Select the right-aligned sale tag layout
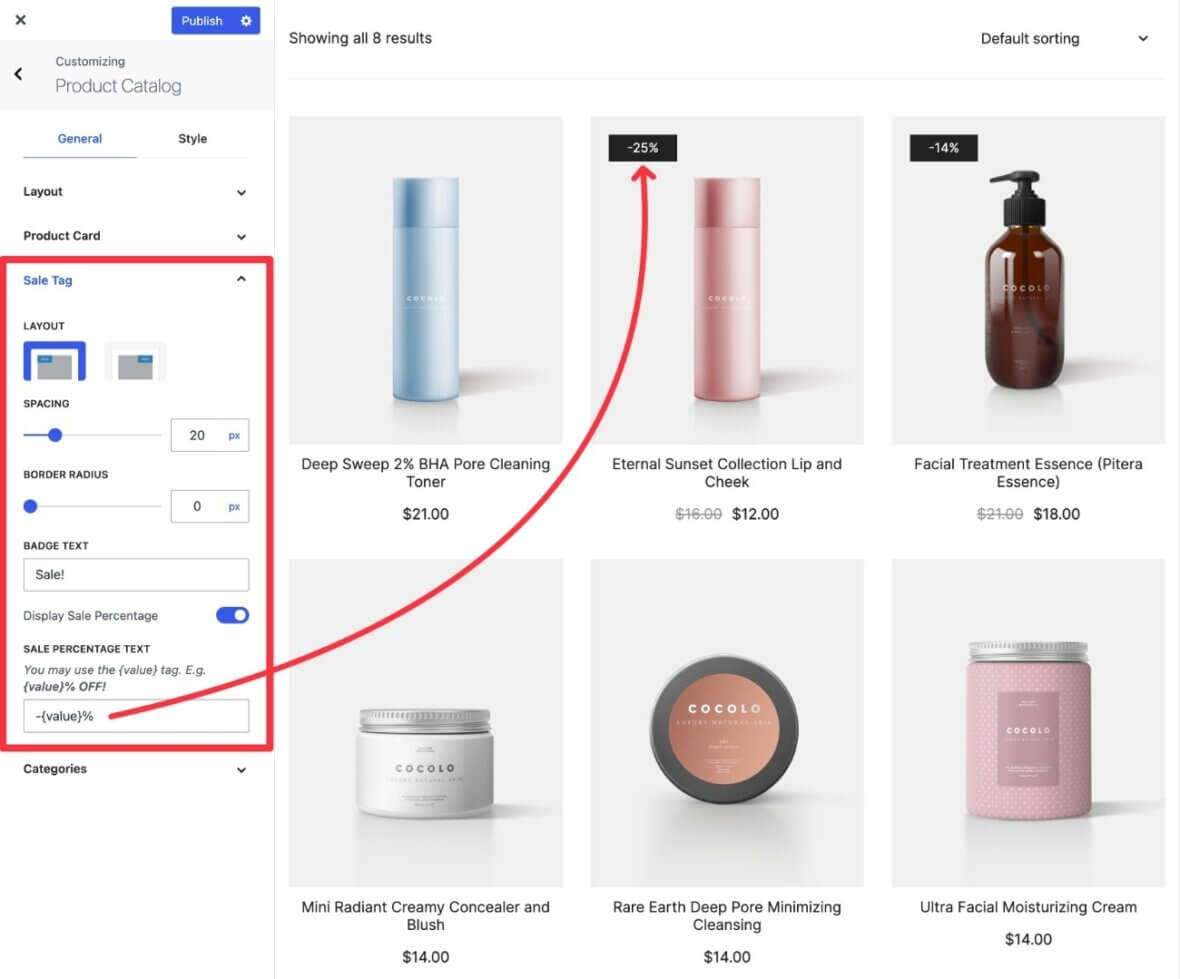This screenshot has width=1180, height=979. coord(135,362)
